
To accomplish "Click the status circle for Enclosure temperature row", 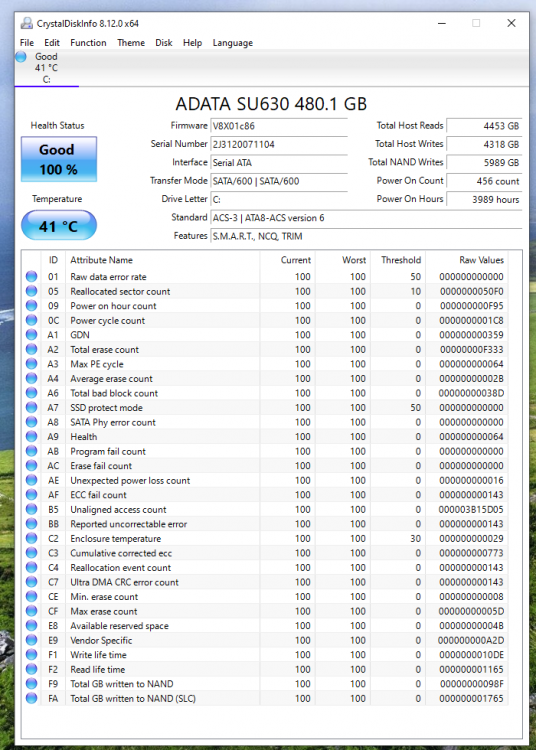I will (32, 538).
